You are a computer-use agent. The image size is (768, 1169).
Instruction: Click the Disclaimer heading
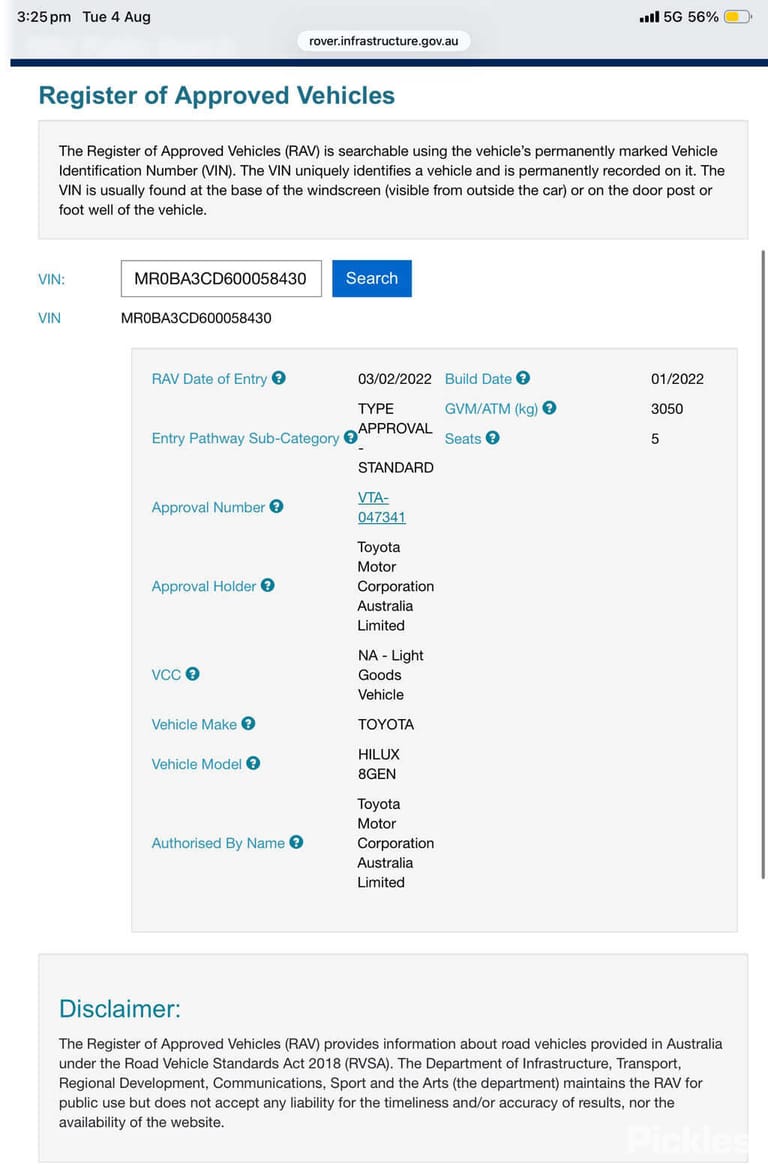(120, 1009)
